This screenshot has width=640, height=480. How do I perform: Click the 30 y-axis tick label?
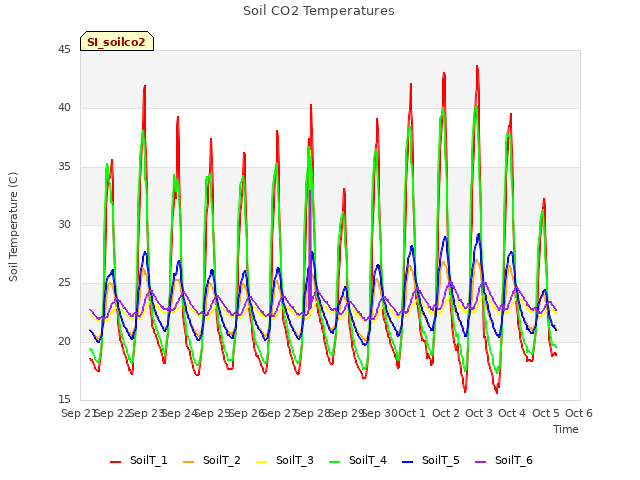pos(64,224)
